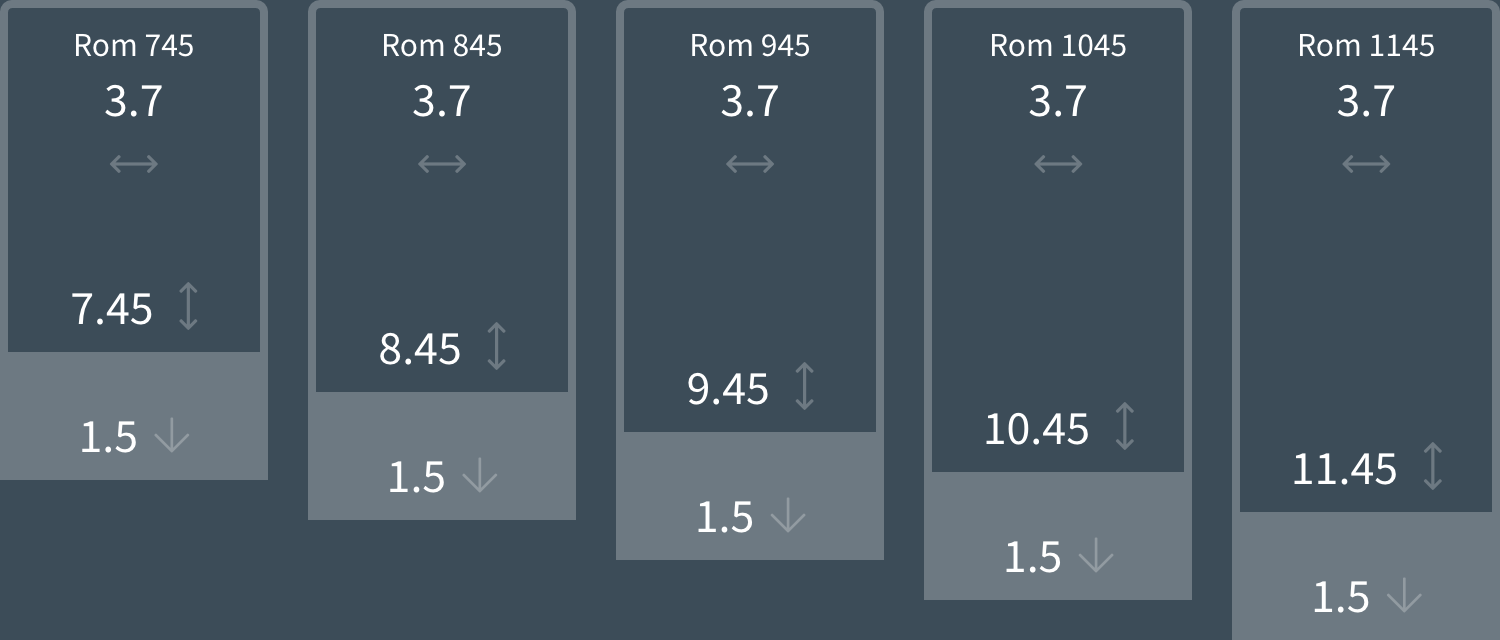The image size is (1500, 640).
Task: Click the height arrow icon beside 8.45
Action: tap(496, 347)
